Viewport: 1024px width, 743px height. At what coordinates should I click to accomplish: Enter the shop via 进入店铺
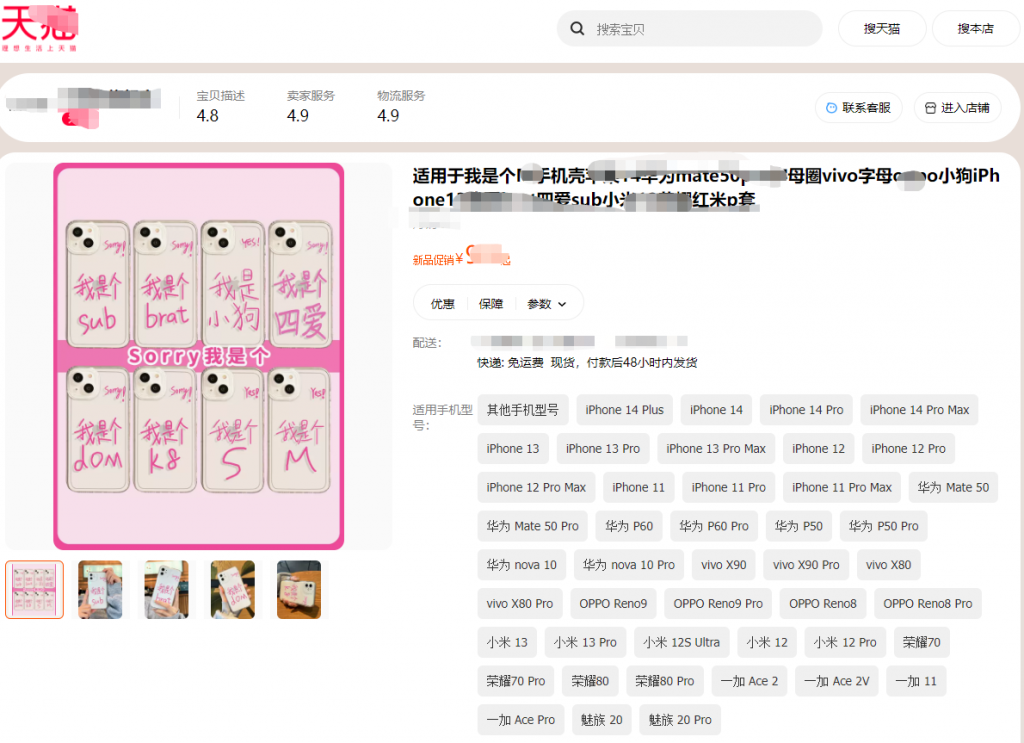(x=957, y=108)
